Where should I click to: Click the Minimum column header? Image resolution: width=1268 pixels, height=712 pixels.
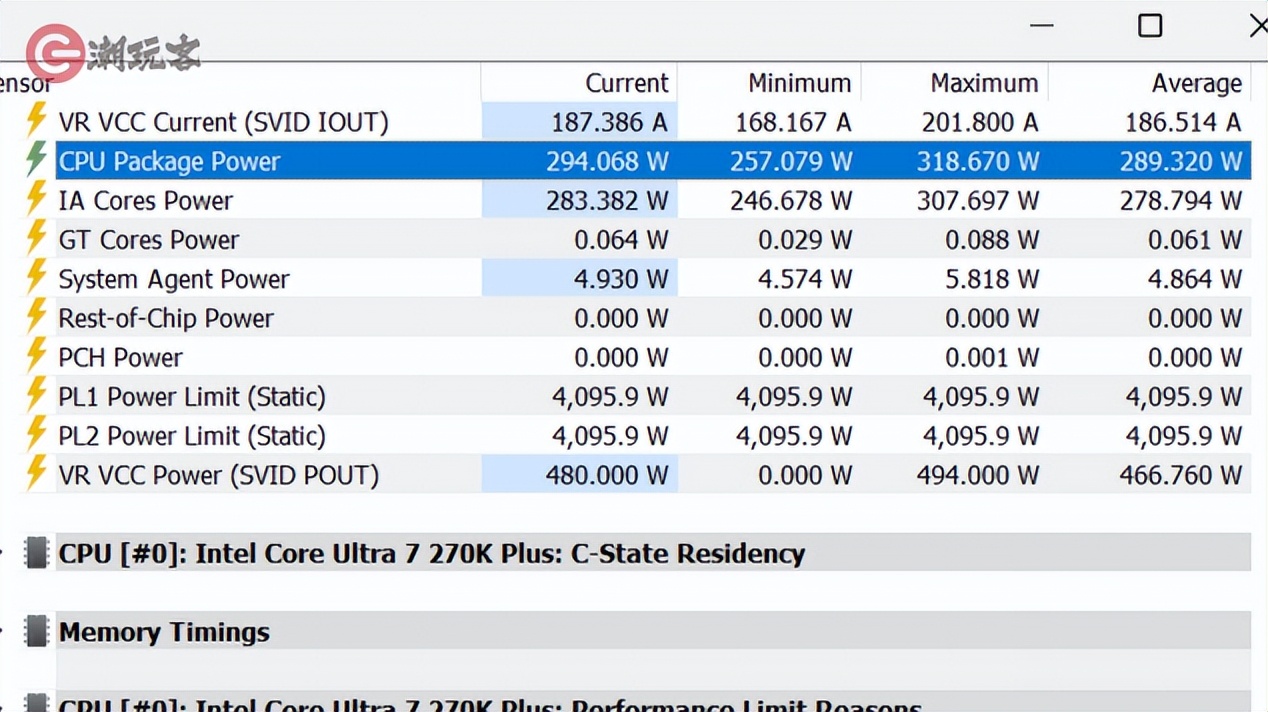(x=769, y=82)
